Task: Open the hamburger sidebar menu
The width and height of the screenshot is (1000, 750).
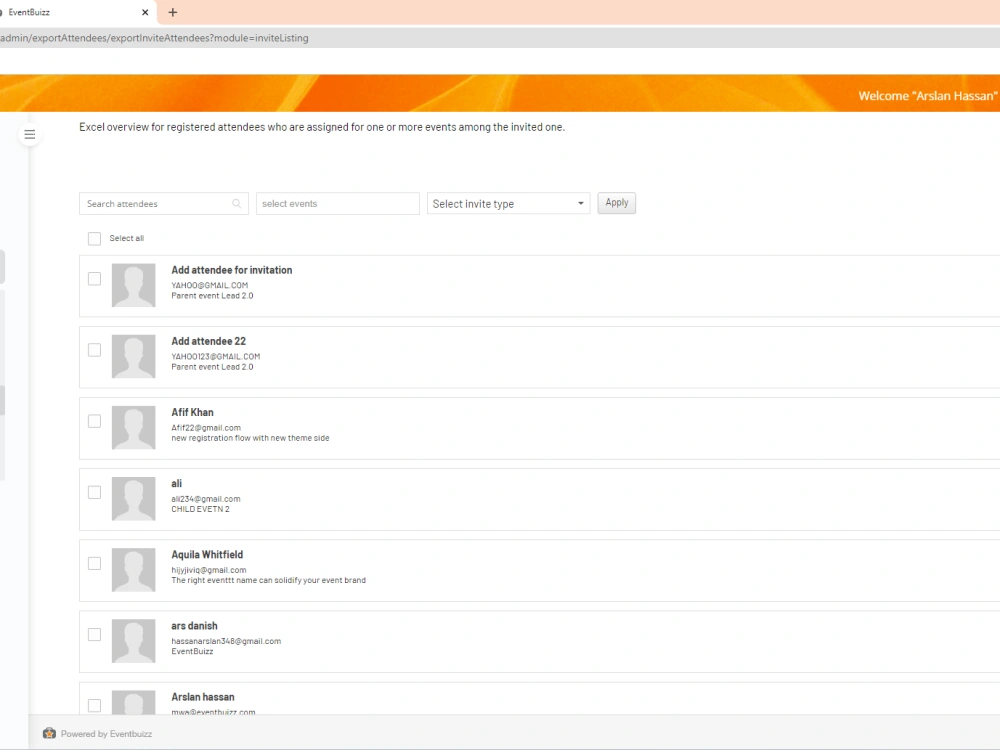Action: pyautogui.click(x=29, y=134)
